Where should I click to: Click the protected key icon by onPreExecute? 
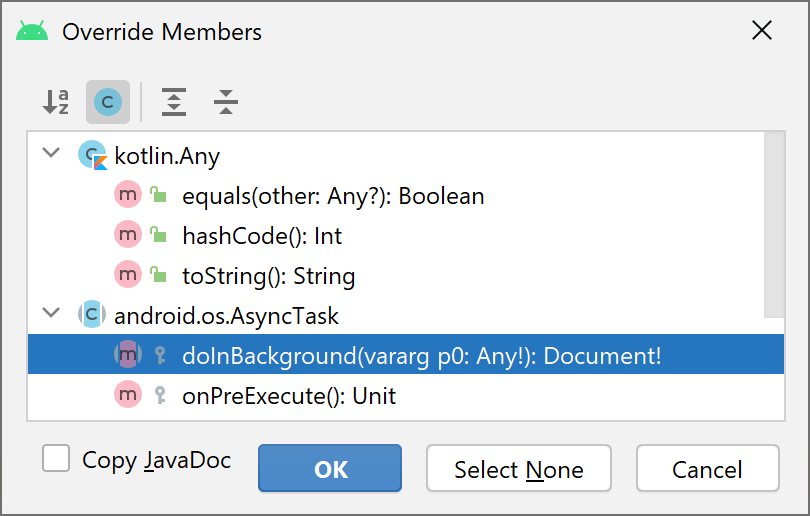pos(160,395)
